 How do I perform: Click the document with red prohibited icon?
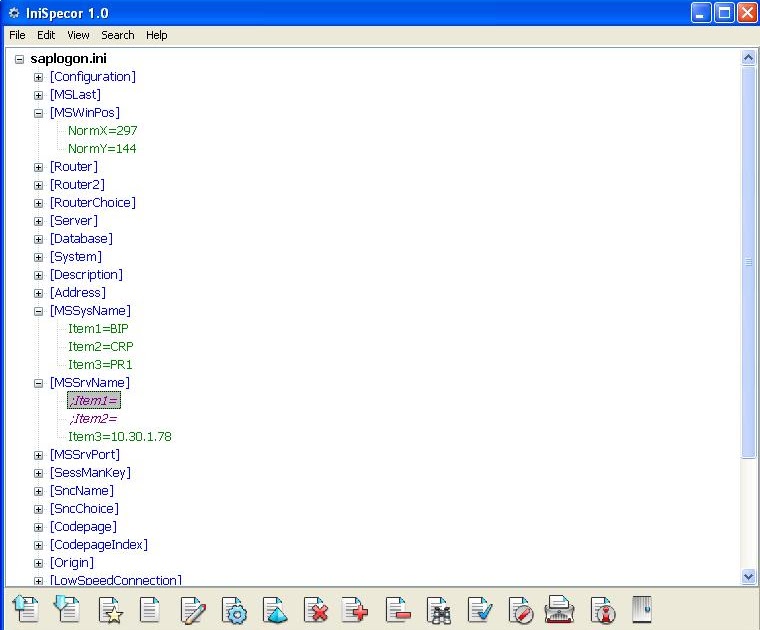pos(521,611)
